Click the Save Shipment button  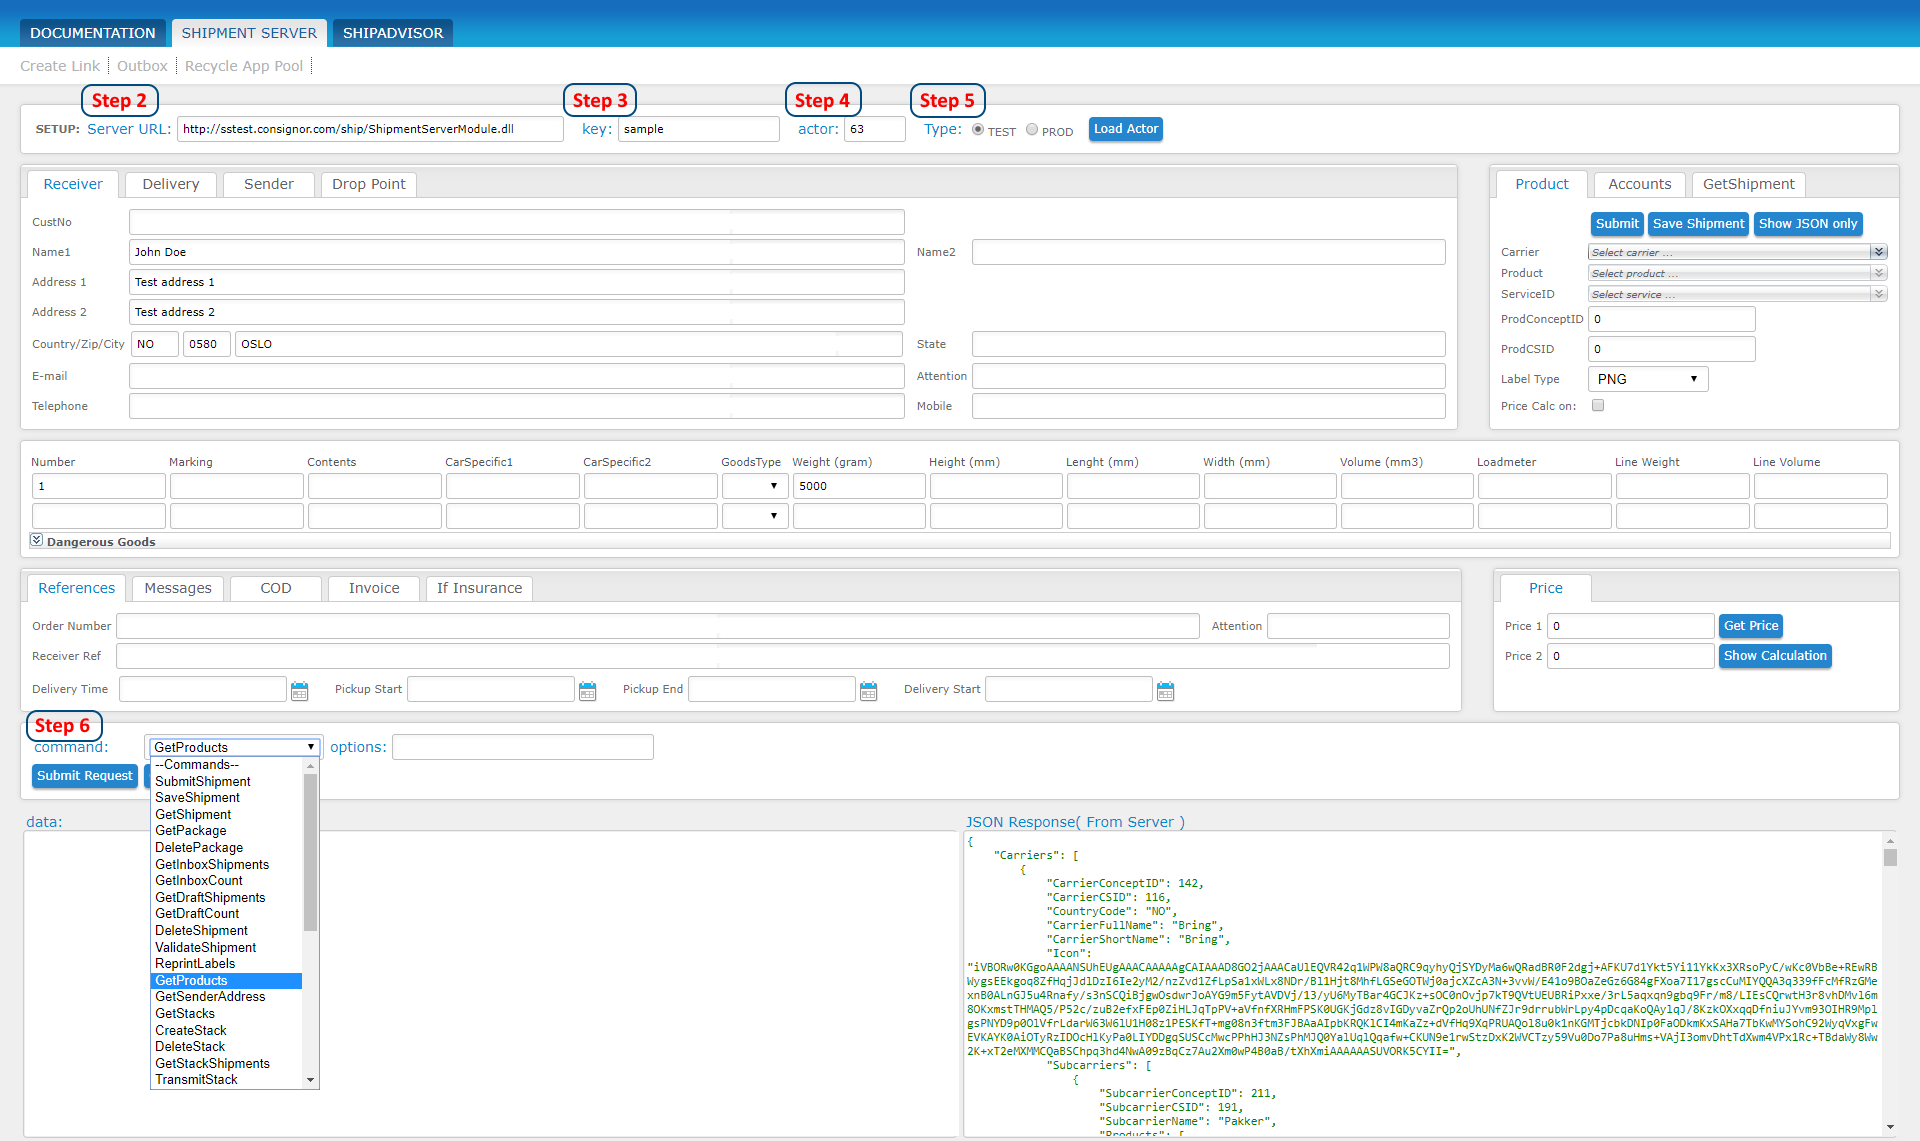click(1698, 224)
